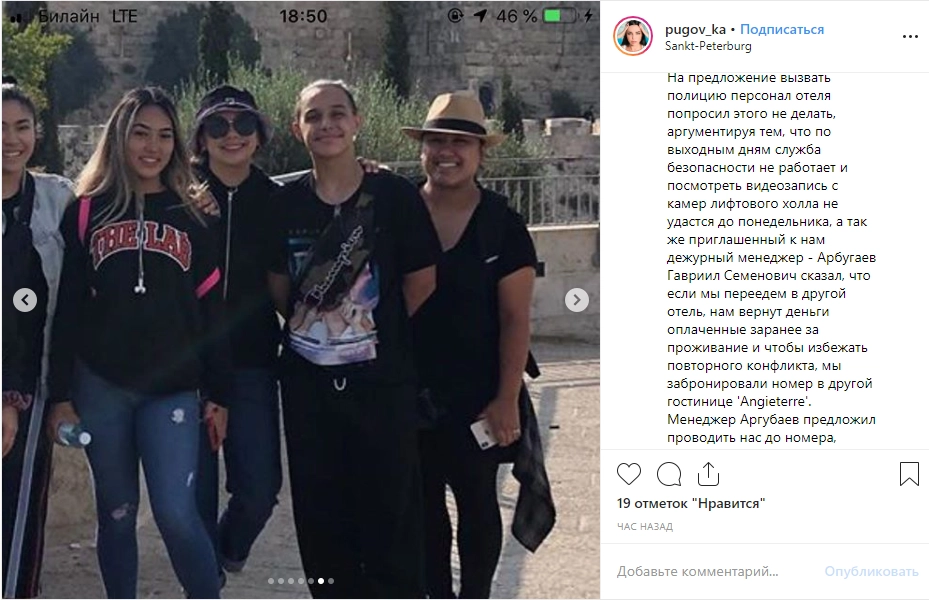
Task: Open the pugov_ka username link
Action: (x=695, y=29)
